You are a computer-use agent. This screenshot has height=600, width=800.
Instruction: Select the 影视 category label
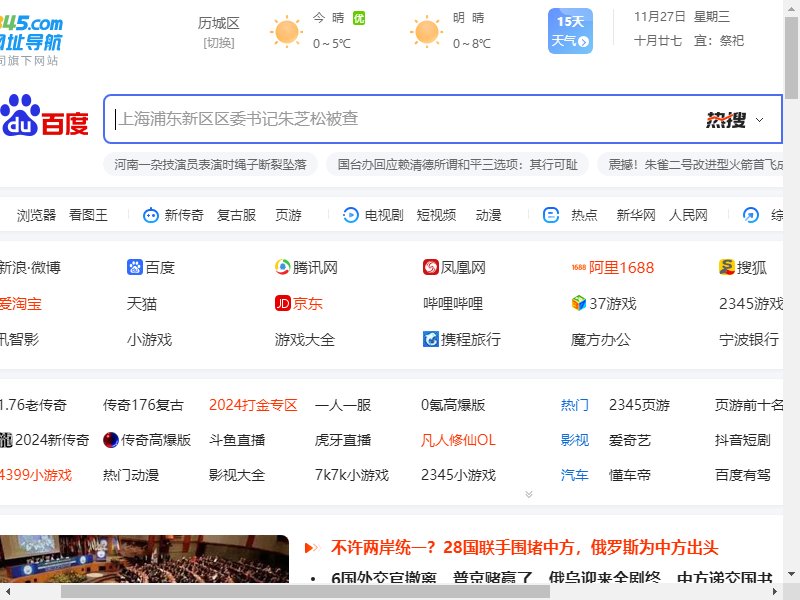tap(574, 440)
